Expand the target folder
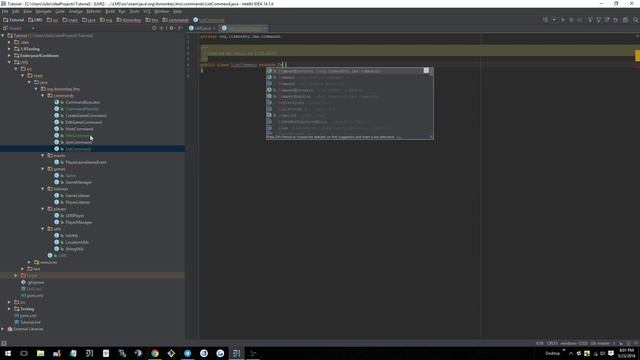 point(16,276)
